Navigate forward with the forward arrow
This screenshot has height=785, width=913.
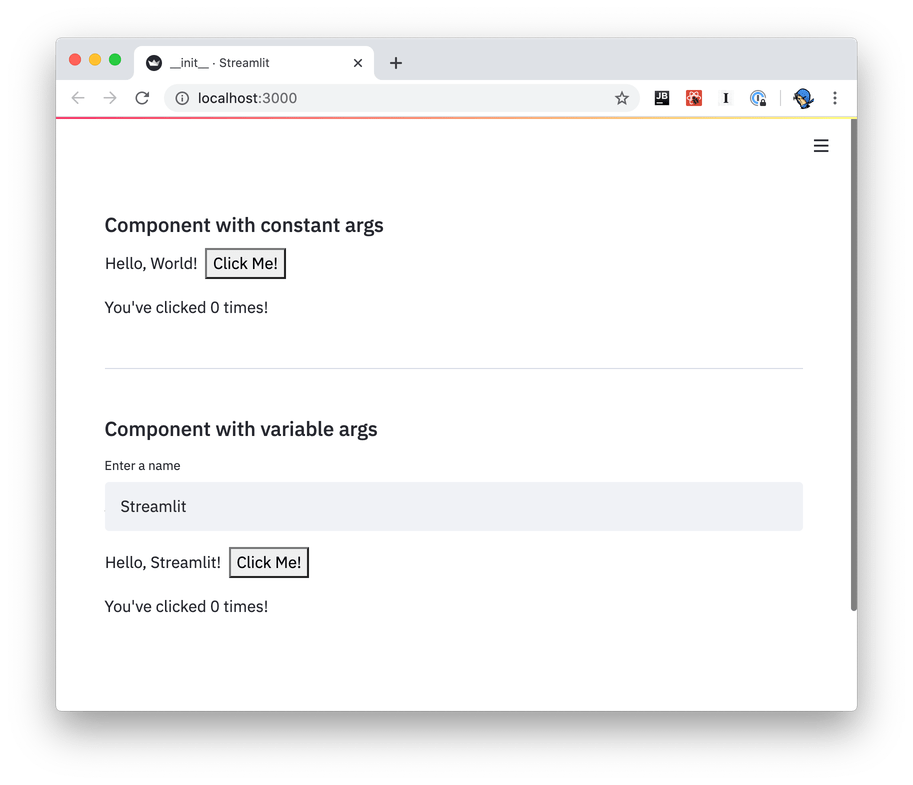[110, 98]
